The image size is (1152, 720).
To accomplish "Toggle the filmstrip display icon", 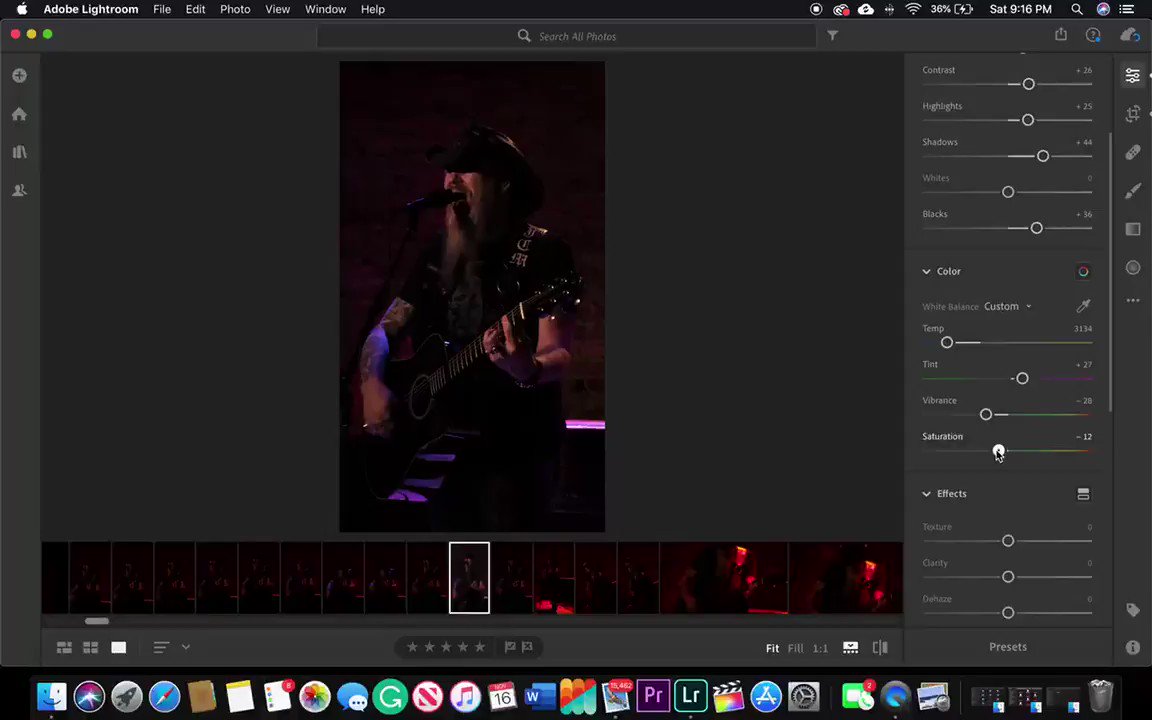I will point(850,647).
